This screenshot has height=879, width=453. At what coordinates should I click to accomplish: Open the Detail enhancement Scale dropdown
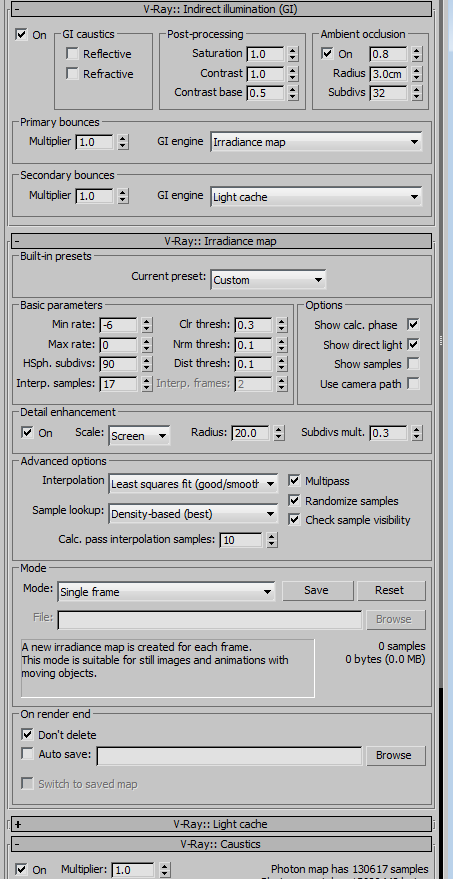[x=139, y=436]
